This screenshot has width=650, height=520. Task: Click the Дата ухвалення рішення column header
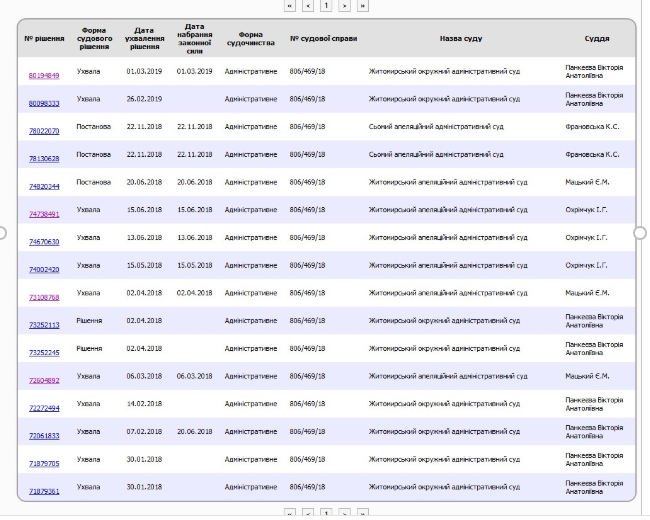tap(144, 38)
